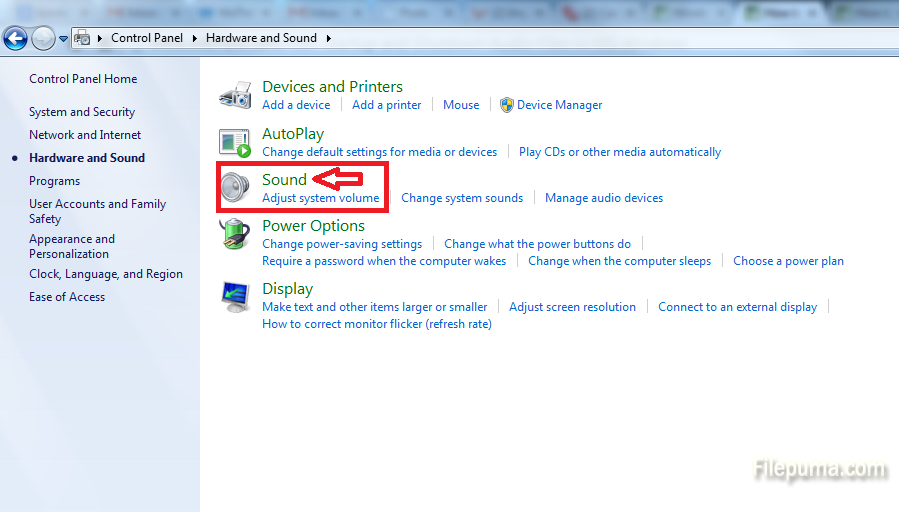Click the Back navigation arrow button
Screen dimensions: 899x512
(15, 38)
